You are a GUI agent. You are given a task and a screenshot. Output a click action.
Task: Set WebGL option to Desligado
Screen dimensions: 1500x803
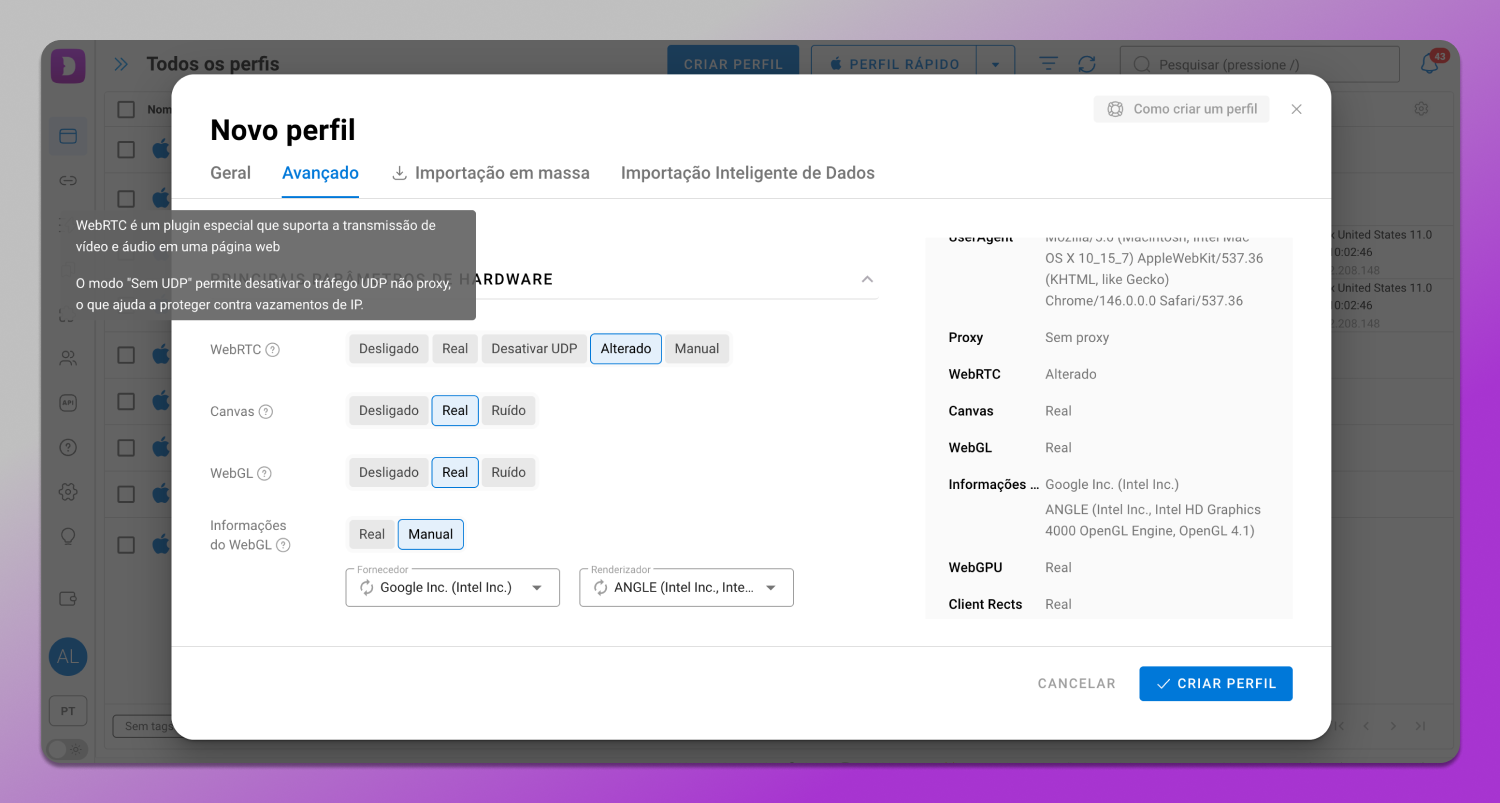point(389,473)
